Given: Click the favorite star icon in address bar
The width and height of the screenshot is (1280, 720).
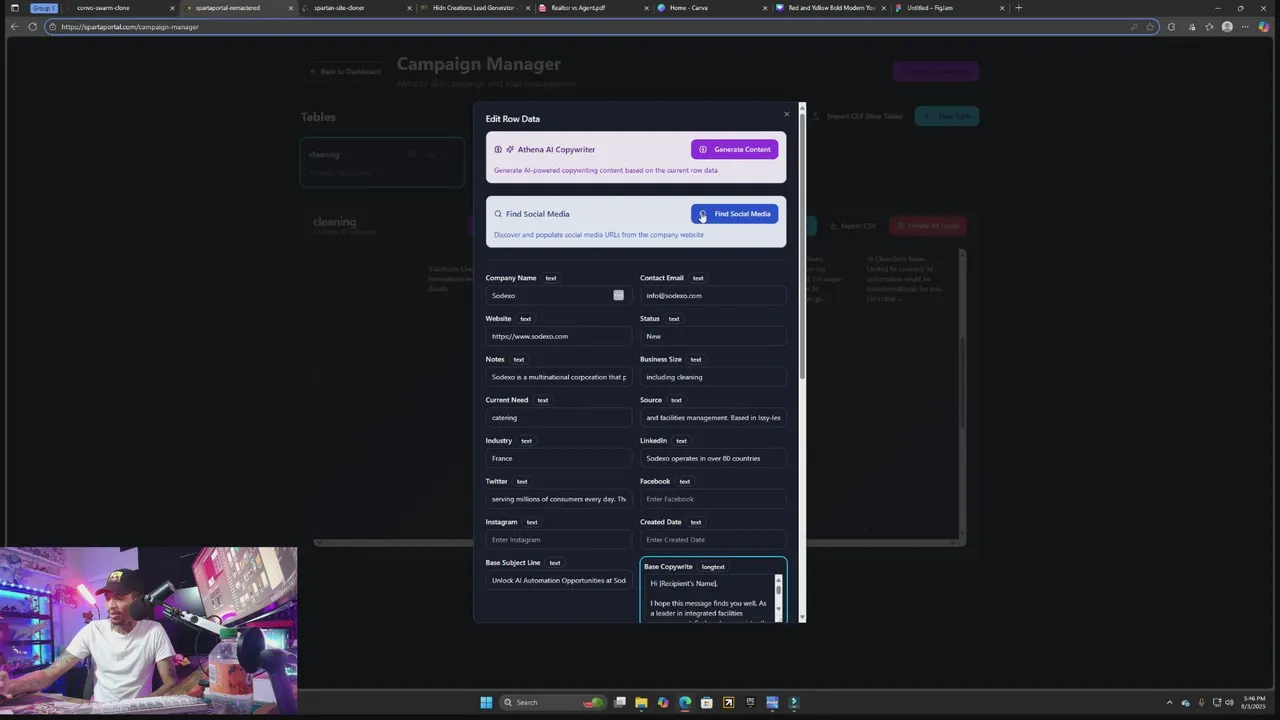Looking at the screenshot, I should pyautogui.click(x=1150, y=27).
